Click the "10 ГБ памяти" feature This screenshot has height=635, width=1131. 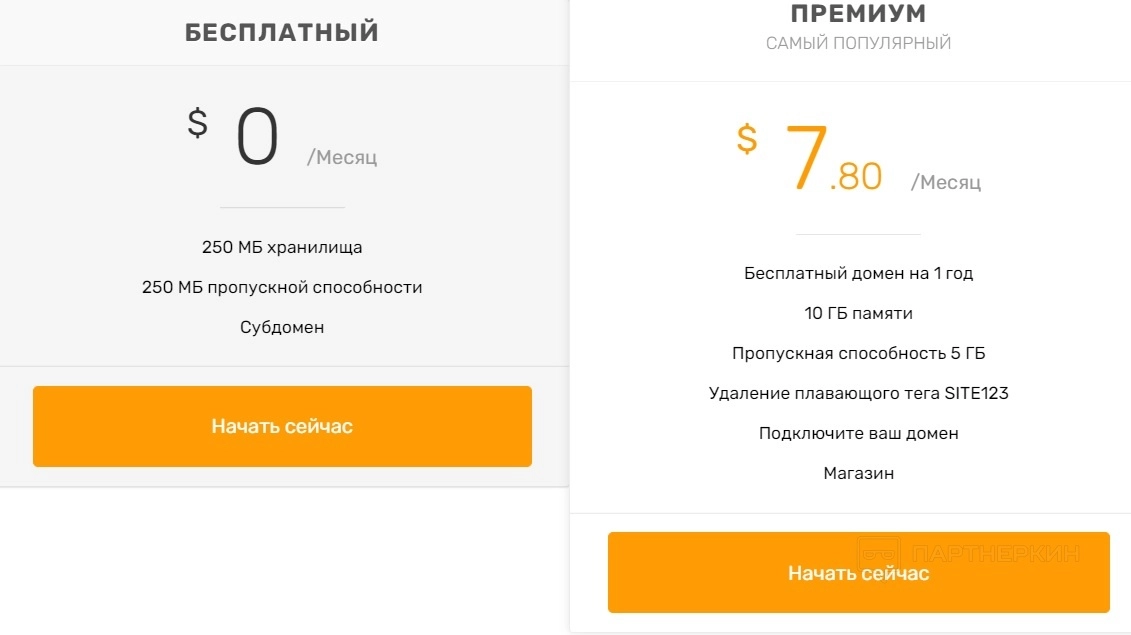coord(858,313)
